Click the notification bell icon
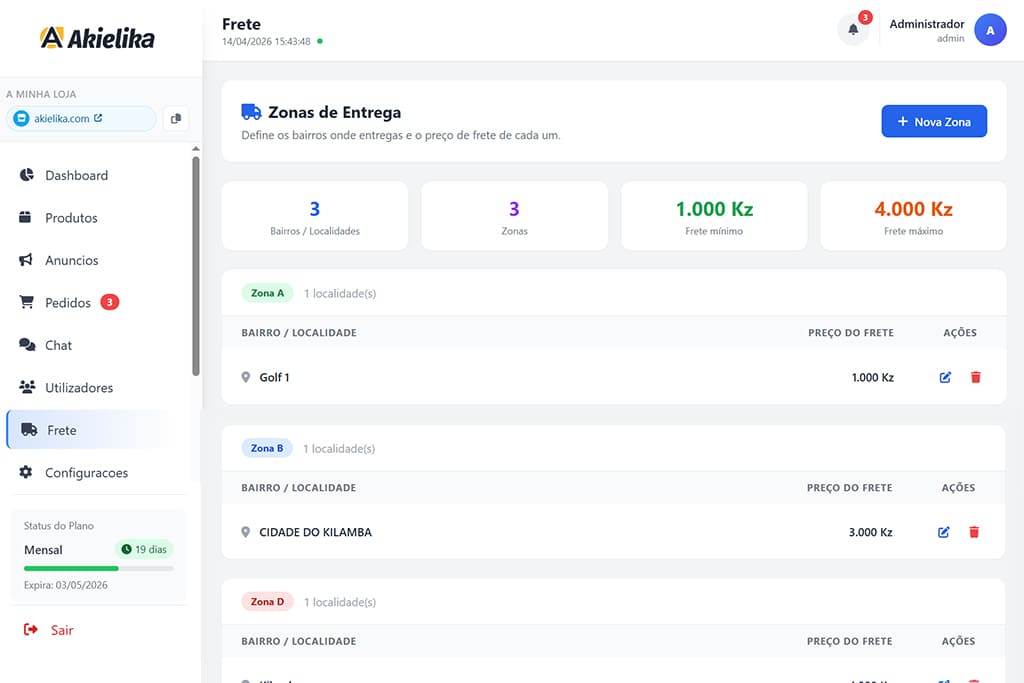The height and width of the screenshot is (683, 1024). [853, 30]
